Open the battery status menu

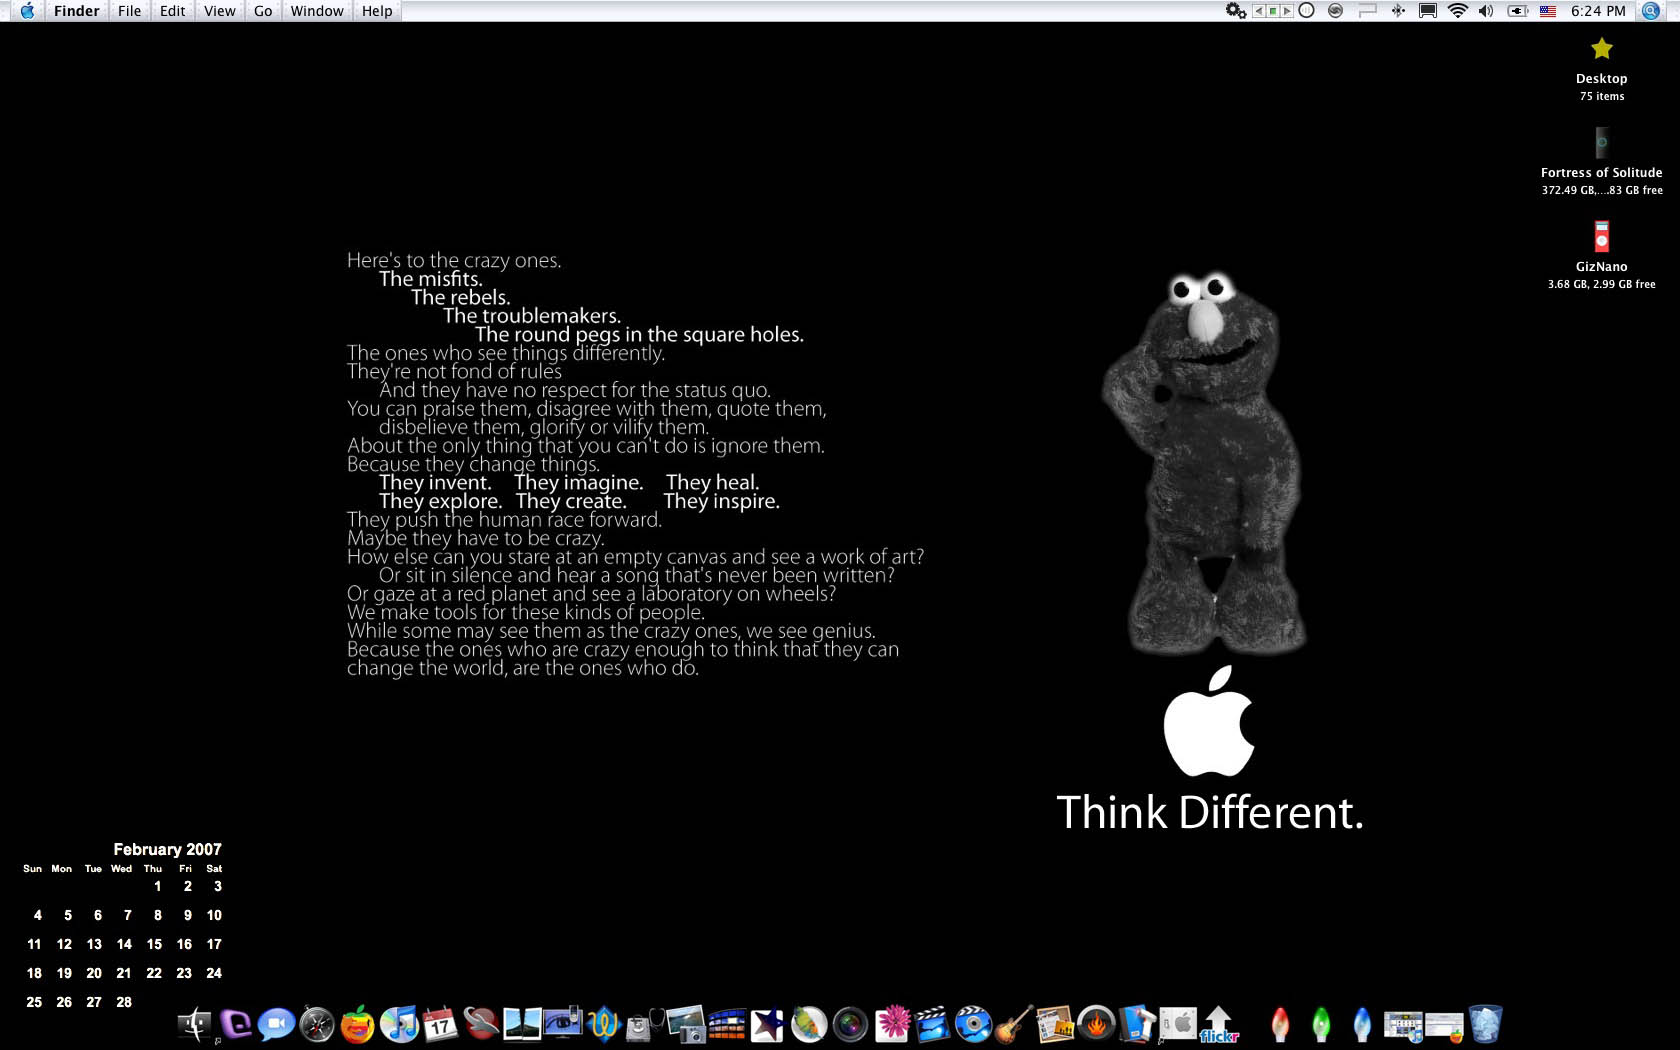[1518, 11]
